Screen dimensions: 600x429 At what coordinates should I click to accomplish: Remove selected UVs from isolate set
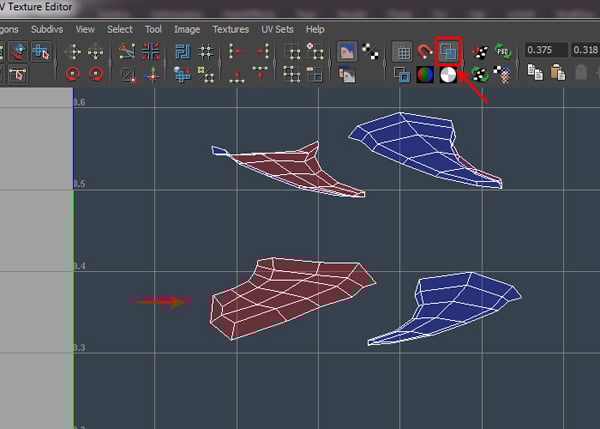(315, 74)
